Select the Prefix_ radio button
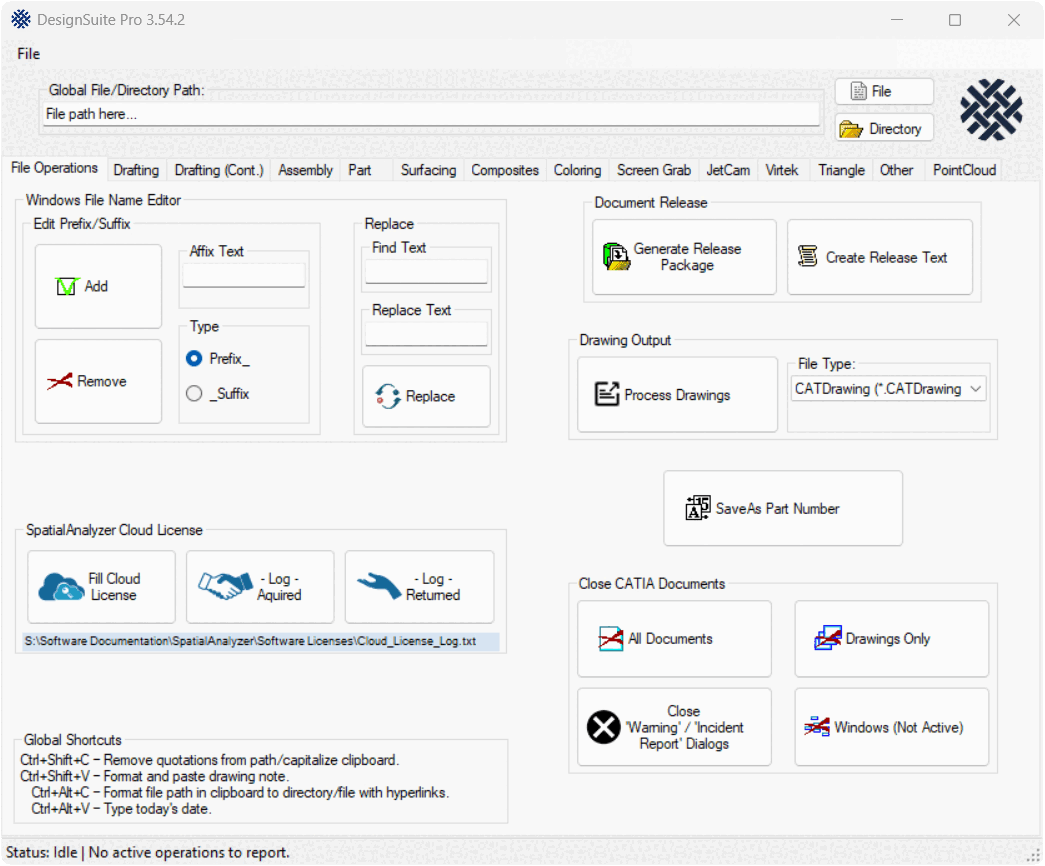Image resolution: width=1045 pixels, height=866 pixels. 194,359
